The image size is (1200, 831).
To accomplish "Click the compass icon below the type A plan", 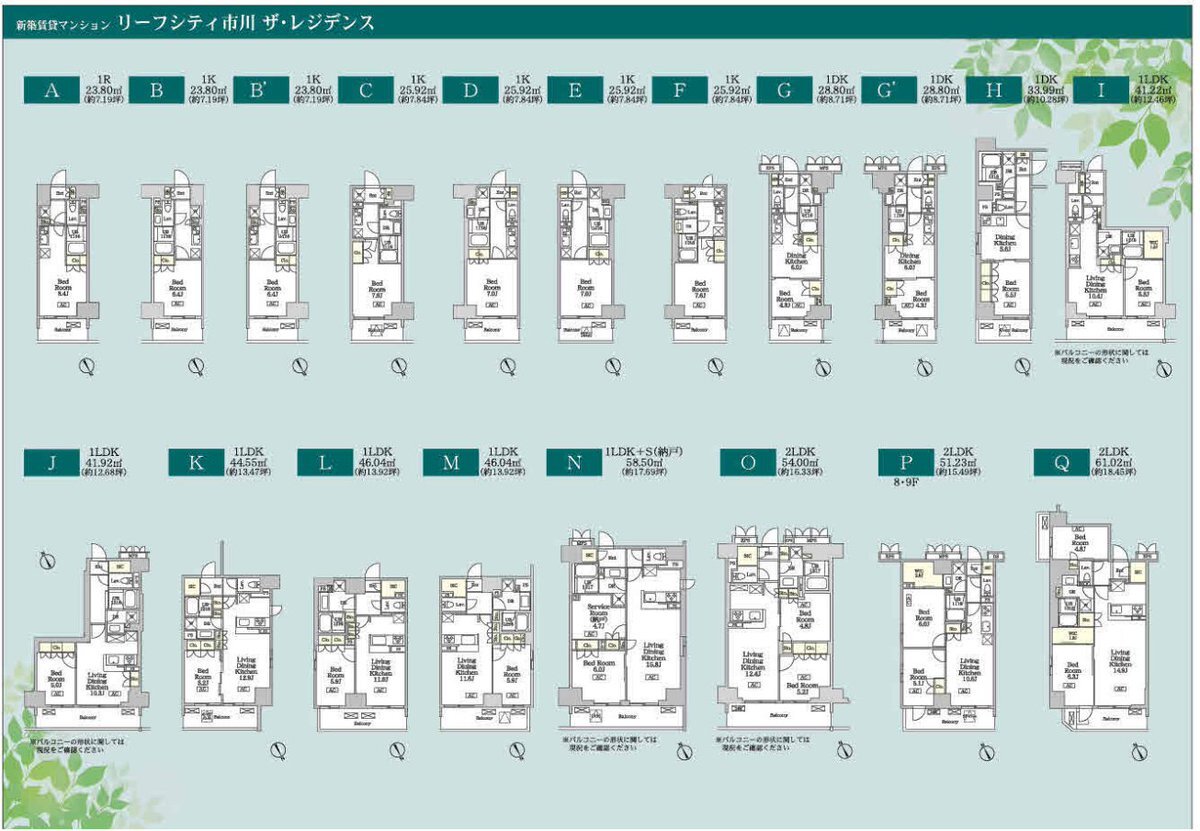I will pos(86,369).
